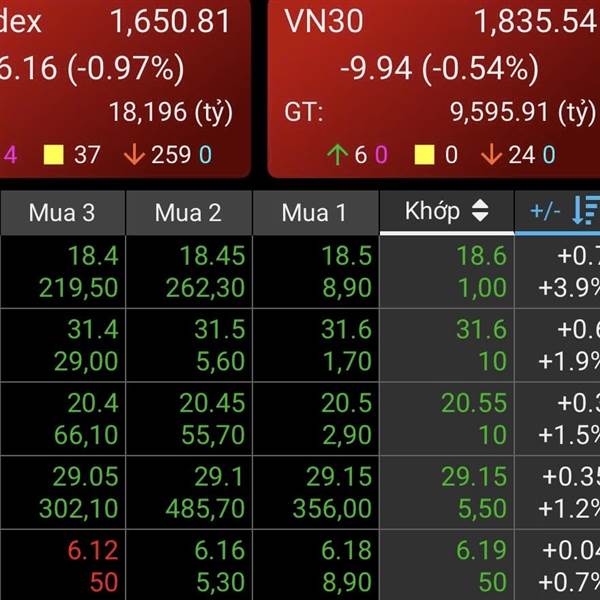Tap the orange down arrow beside 259
This screenshot has width=600, height=600.
[134, 155]
